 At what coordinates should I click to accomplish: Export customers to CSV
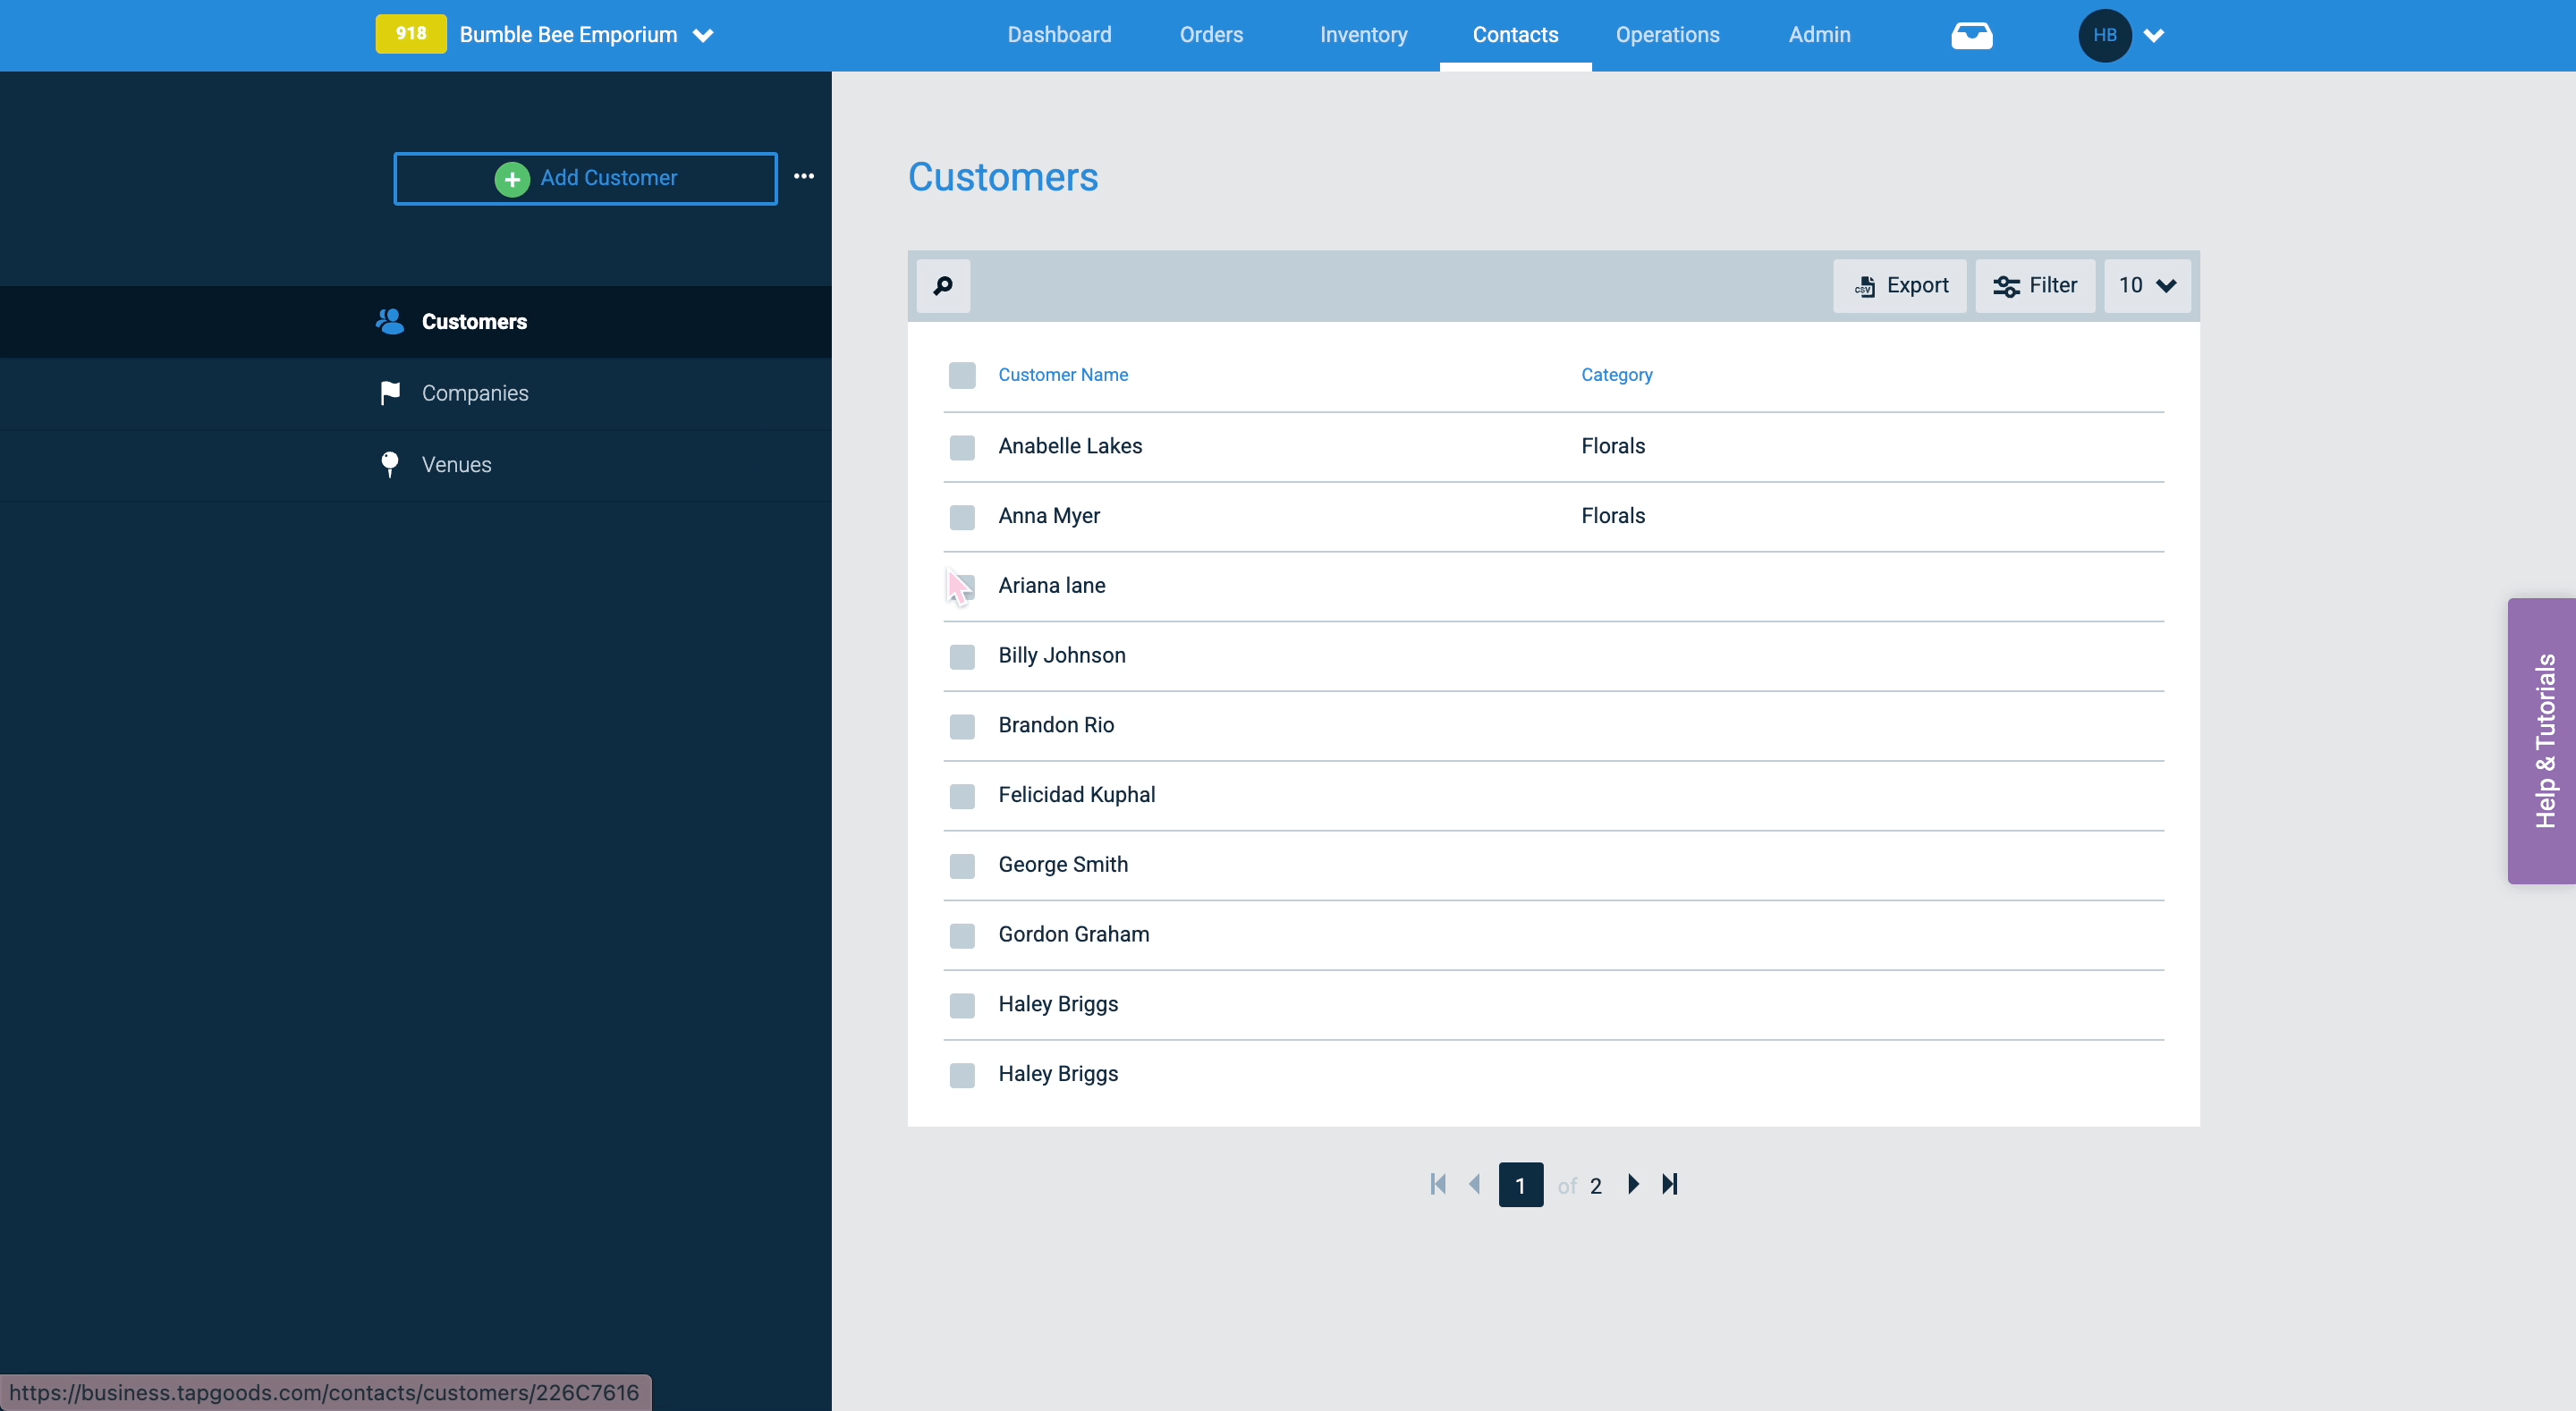[x=1899, y=286]
